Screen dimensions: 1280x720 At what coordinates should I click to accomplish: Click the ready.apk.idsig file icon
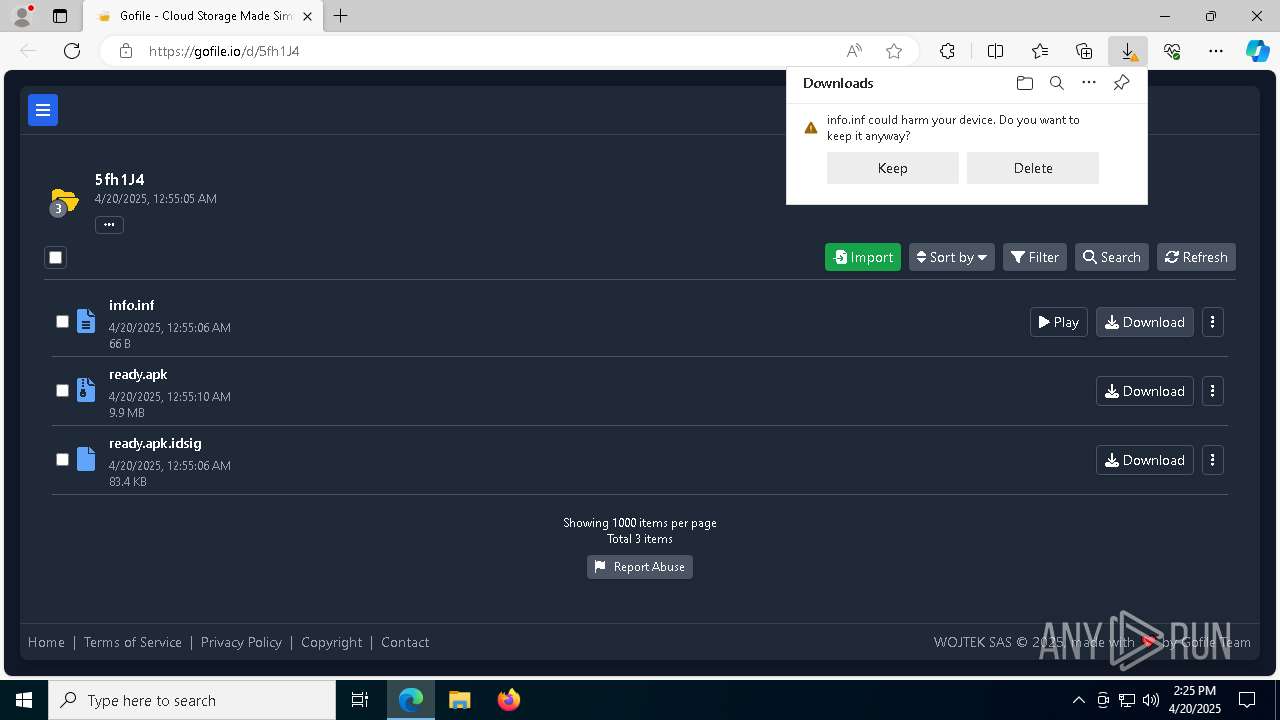point(86,460)
